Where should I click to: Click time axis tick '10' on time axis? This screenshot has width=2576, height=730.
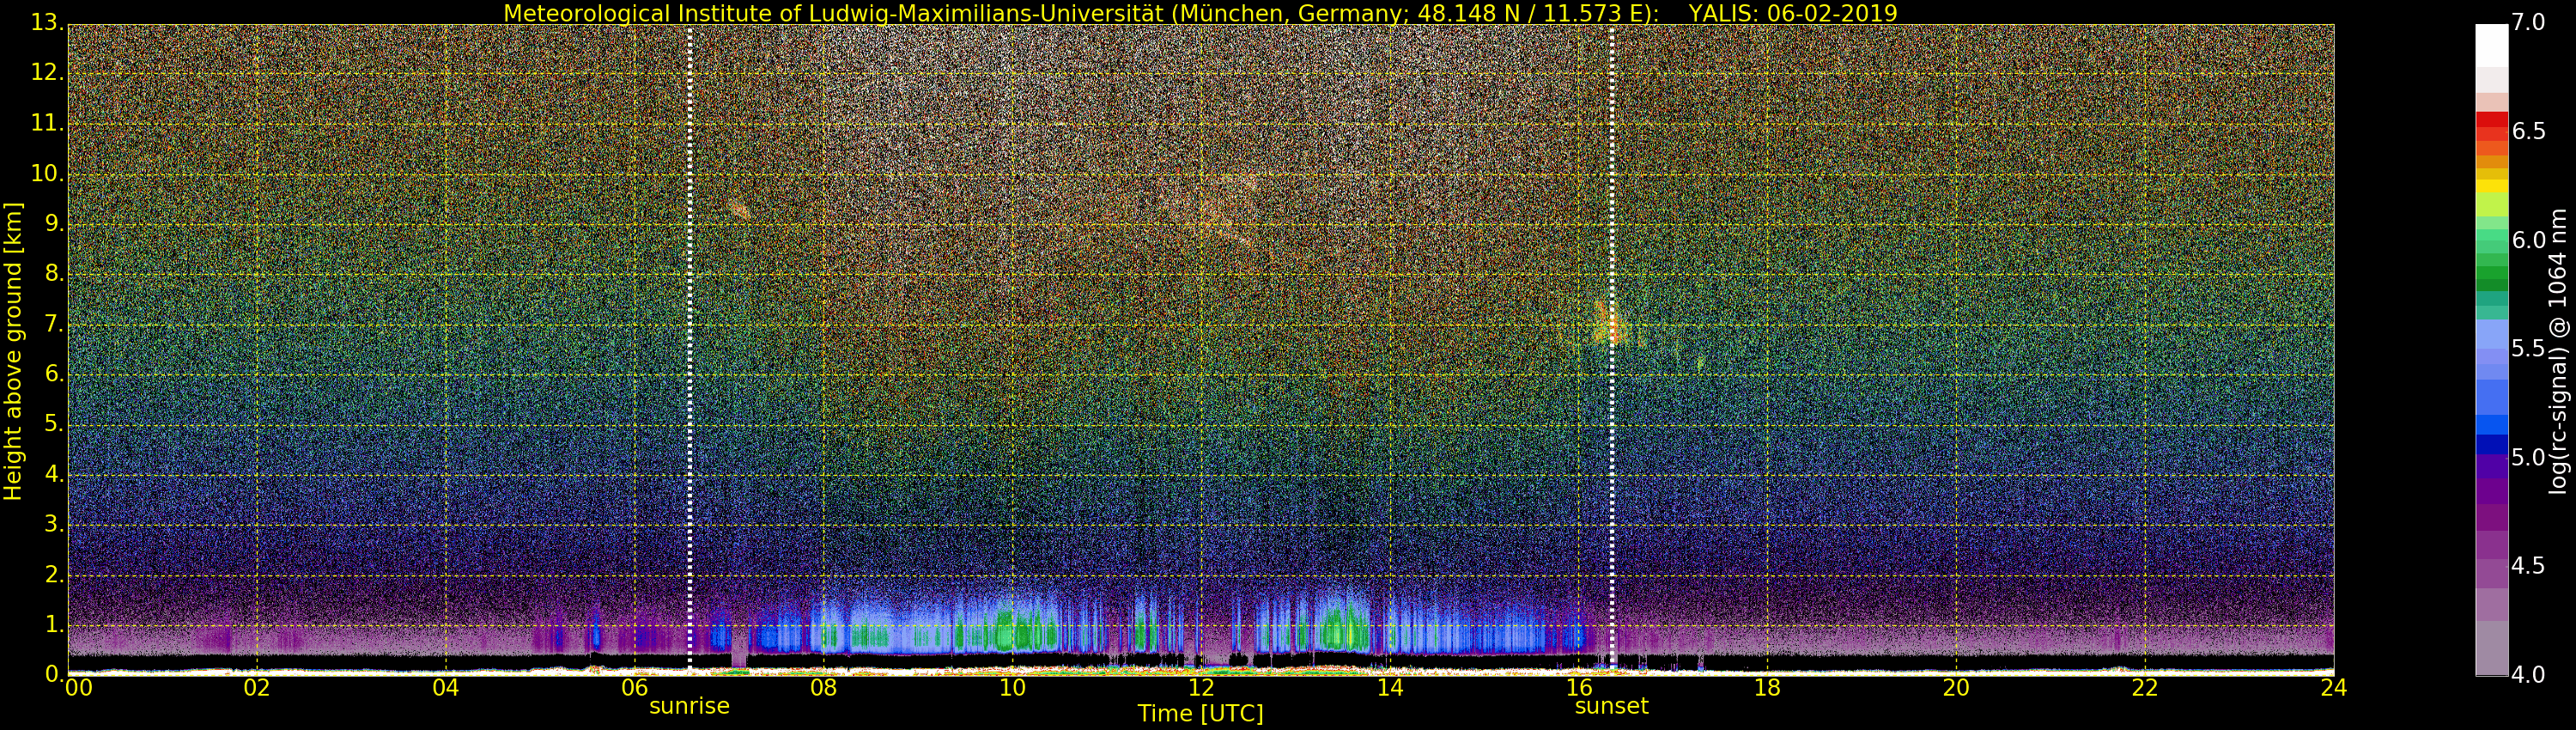(x=1012, y=688)
